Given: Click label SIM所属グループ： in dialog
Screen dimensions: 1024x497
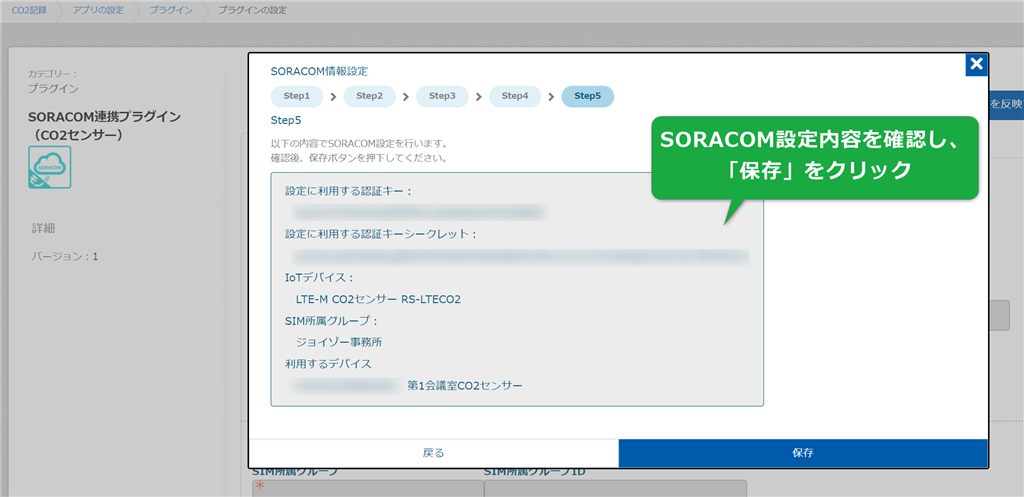Looking at the screenshot, I should pos(332,321).
